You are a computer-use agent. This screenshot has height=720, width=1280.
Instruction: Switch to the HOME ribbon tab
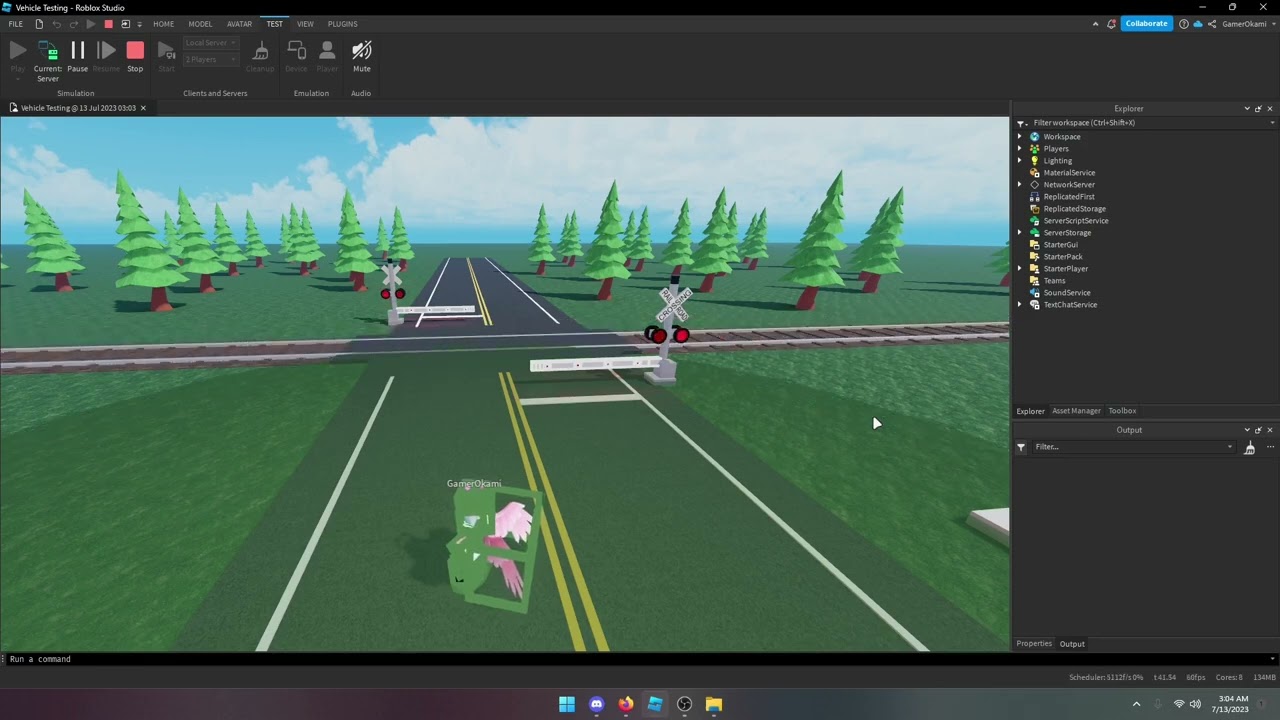click(x=164, y=24)
